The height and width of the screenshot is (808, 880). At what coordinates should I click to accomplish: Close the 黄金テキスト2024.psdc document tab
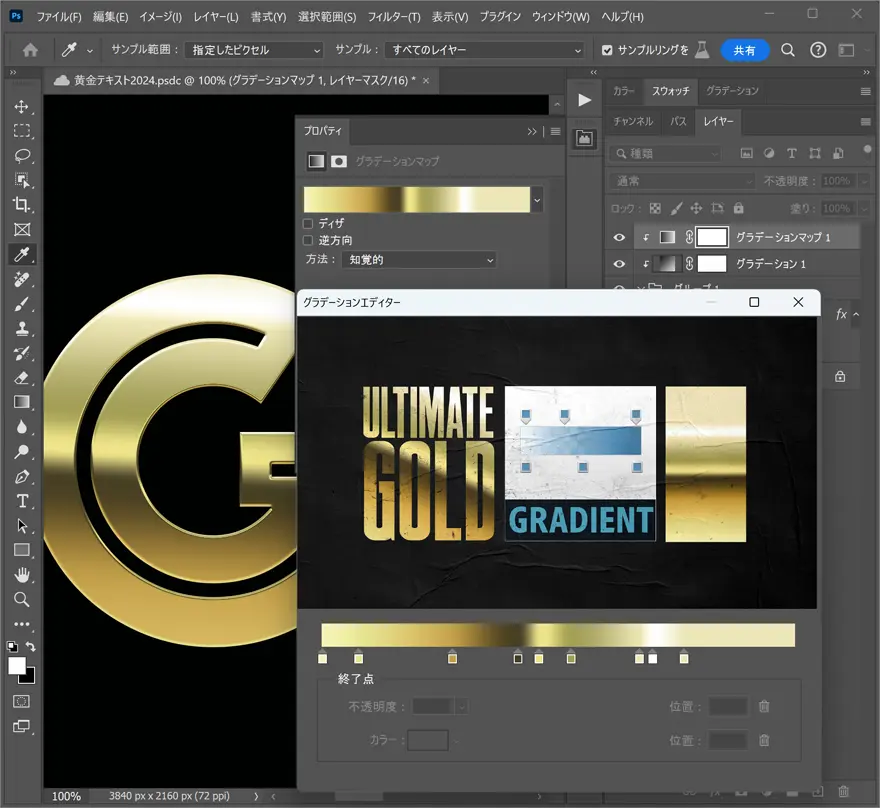426,81
